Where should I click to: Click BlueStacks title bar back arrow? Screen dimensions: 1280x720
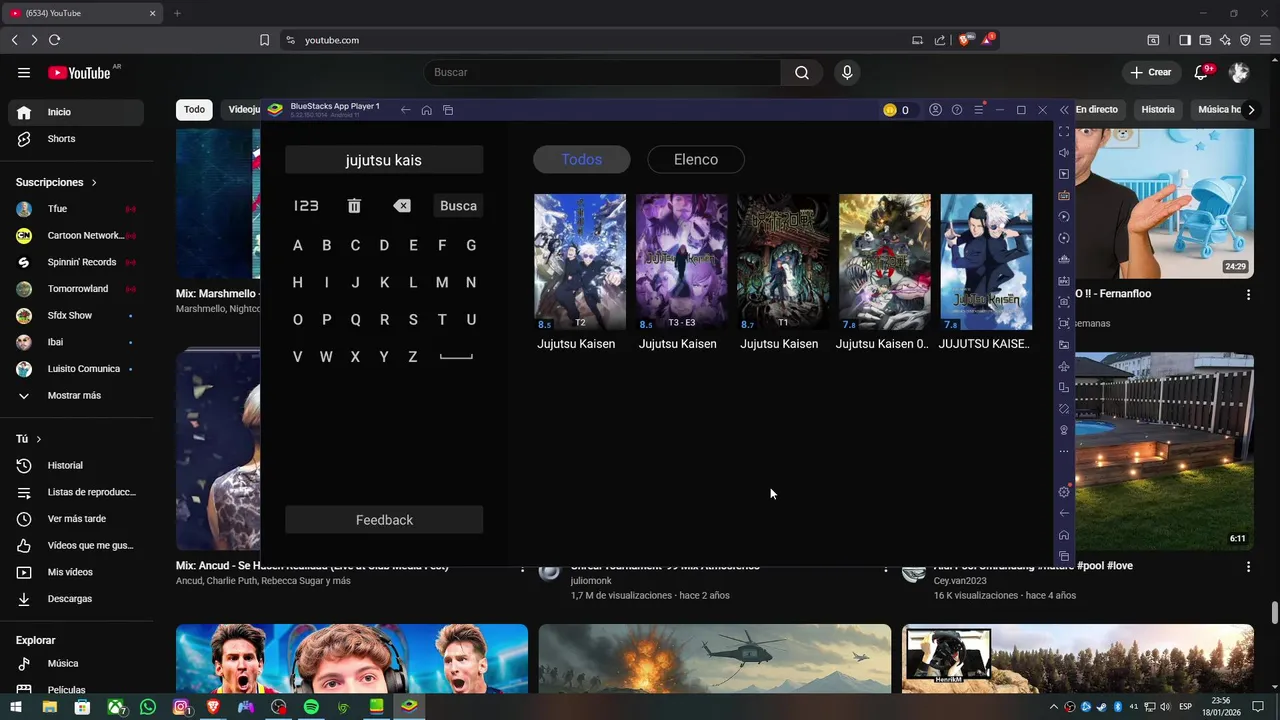pos(405,110)
